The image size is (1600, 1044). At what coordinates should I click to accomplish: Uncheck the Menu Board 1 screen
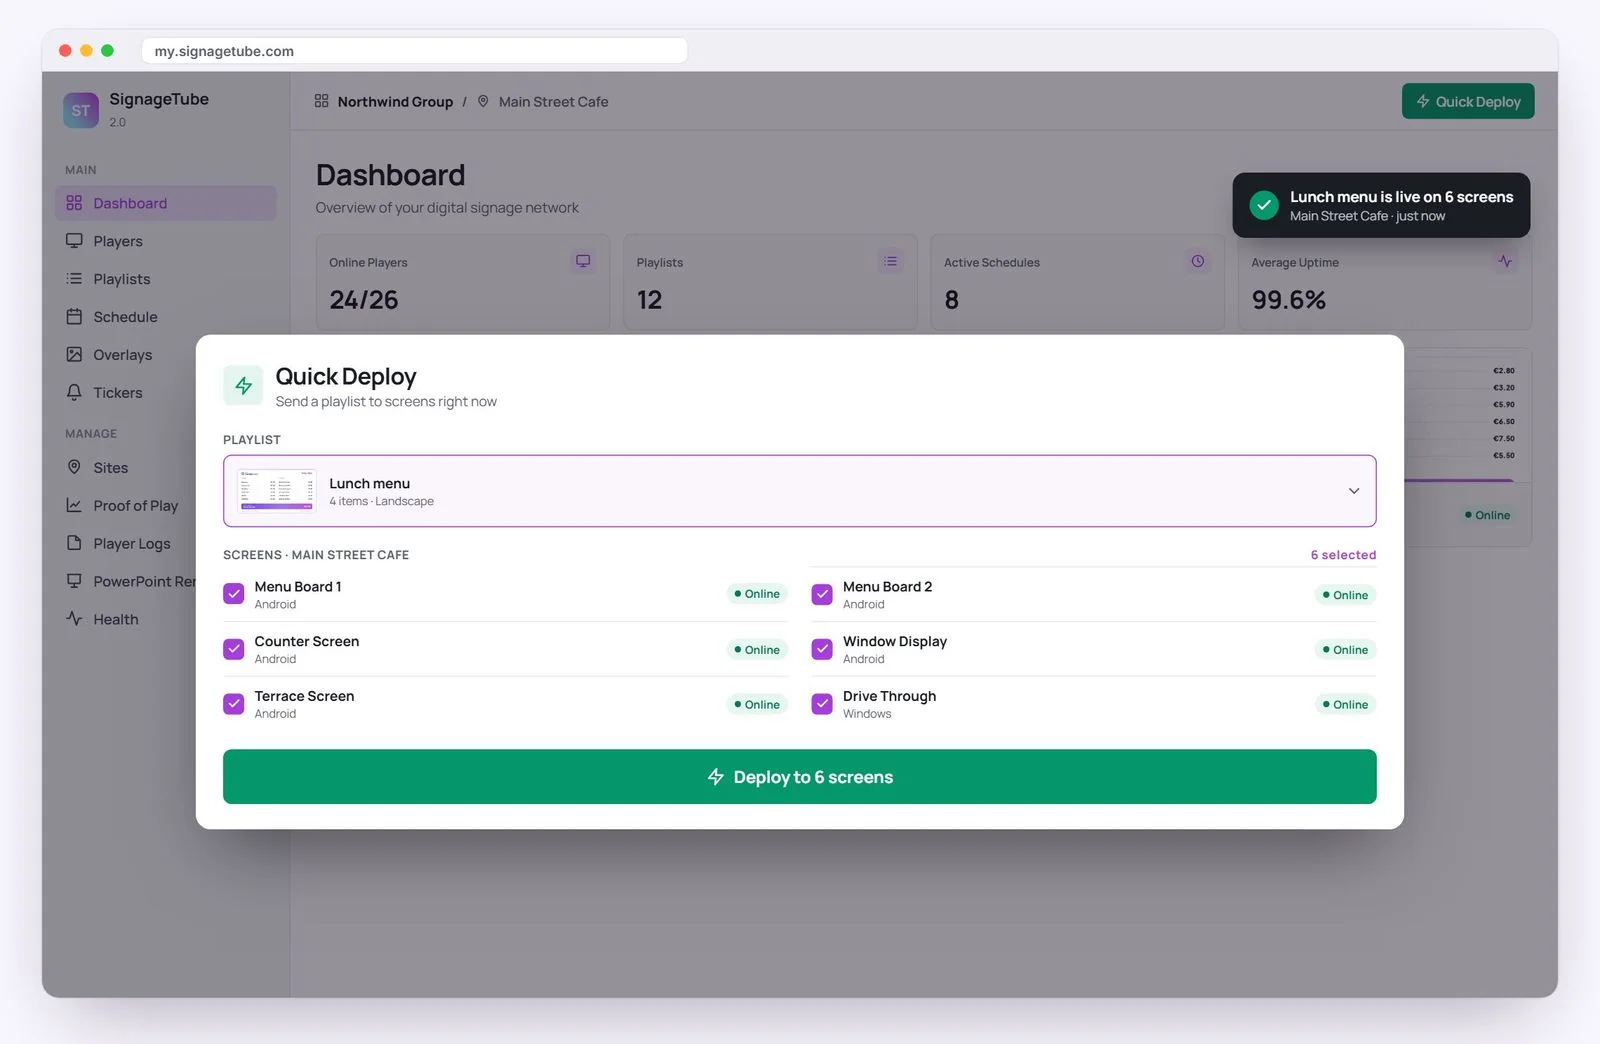pos(234,594)
